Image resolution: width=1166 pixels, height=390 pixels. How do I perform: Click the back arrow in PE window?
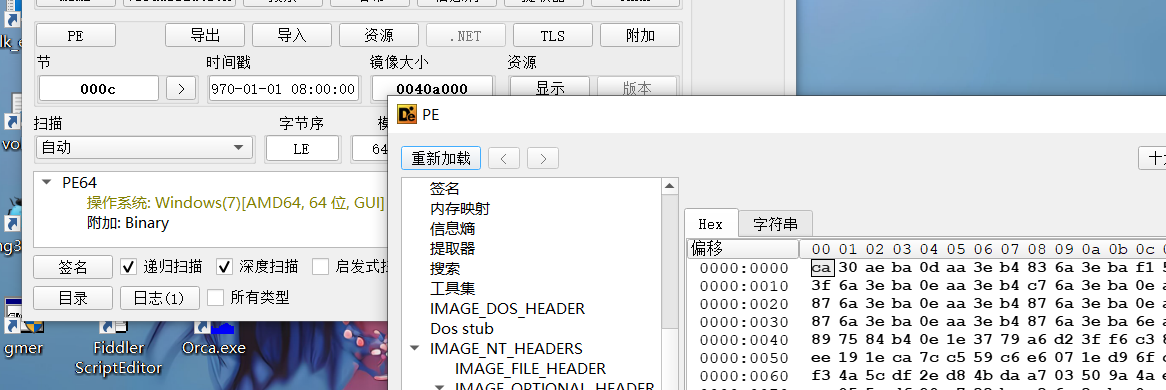(x=504, y=159)
